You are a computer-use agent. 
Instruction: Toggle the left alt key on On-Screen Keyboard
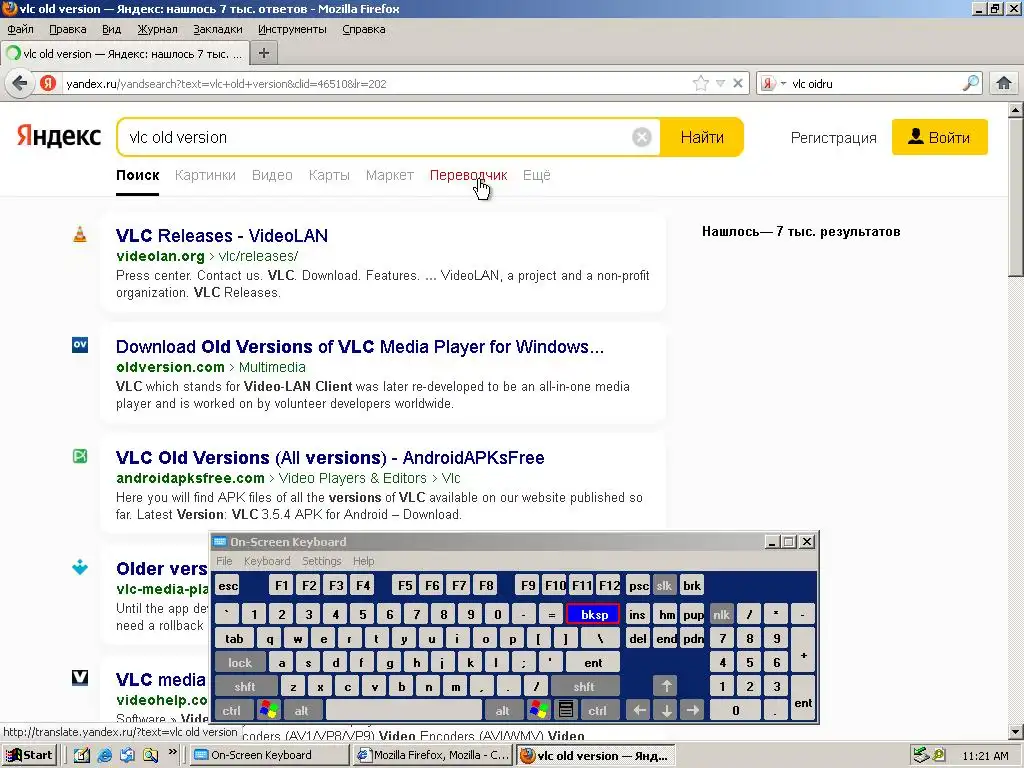301,711
